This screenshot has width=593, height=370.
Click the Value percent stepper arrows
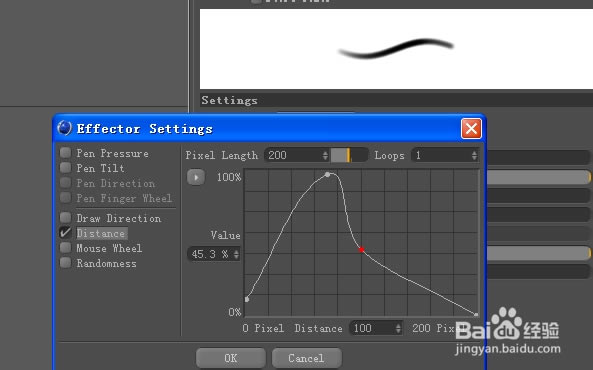tap(236, 254)
